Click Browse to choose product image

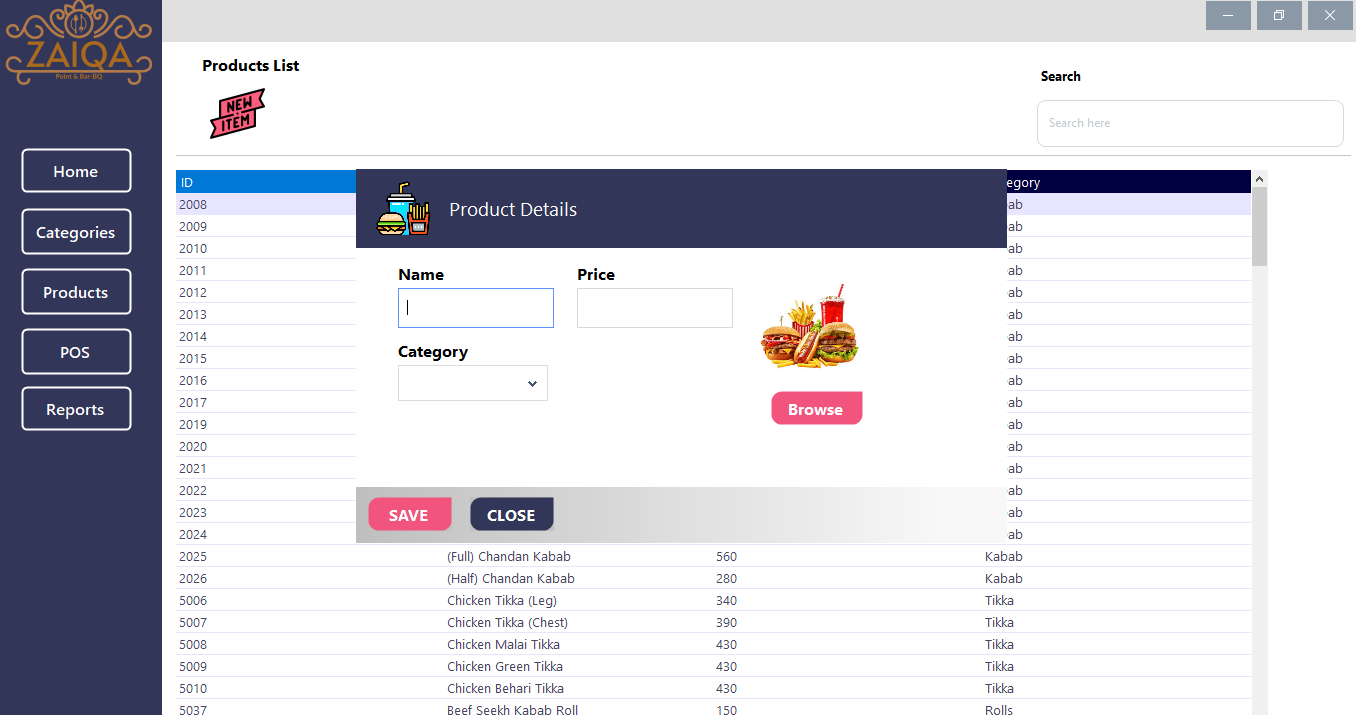(816, 409)
